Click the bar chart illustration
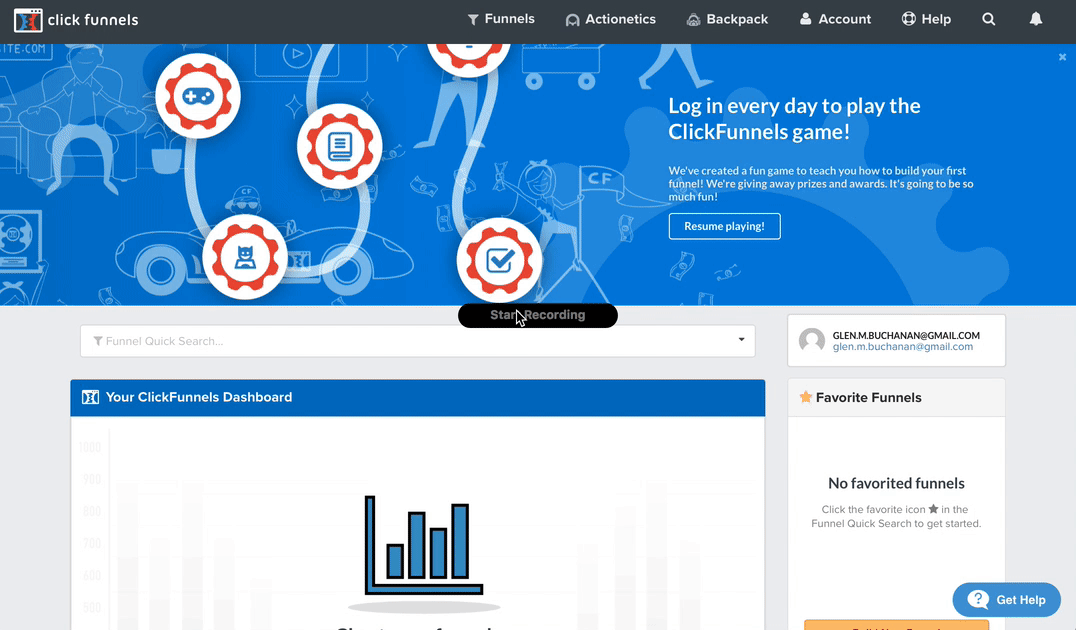The width and height of the screenshot is (1076, 630). 424,546
